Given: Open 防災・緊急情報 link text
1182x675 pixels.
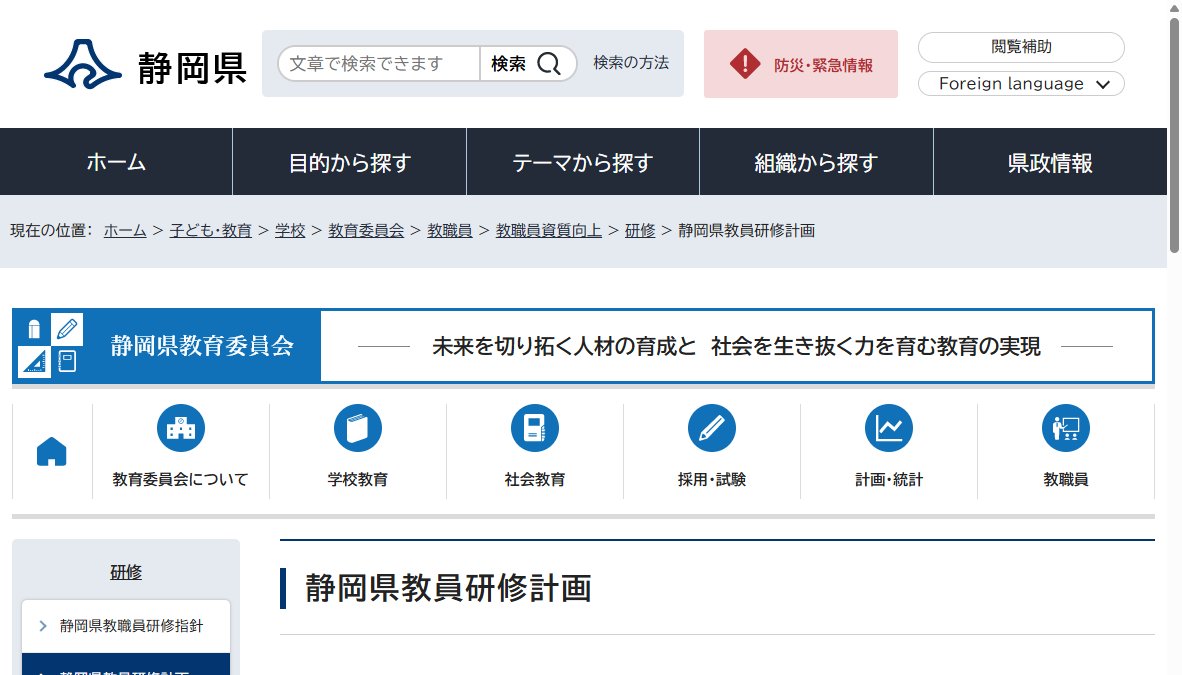Looking at the screenshot, I should tap(823, 66).
